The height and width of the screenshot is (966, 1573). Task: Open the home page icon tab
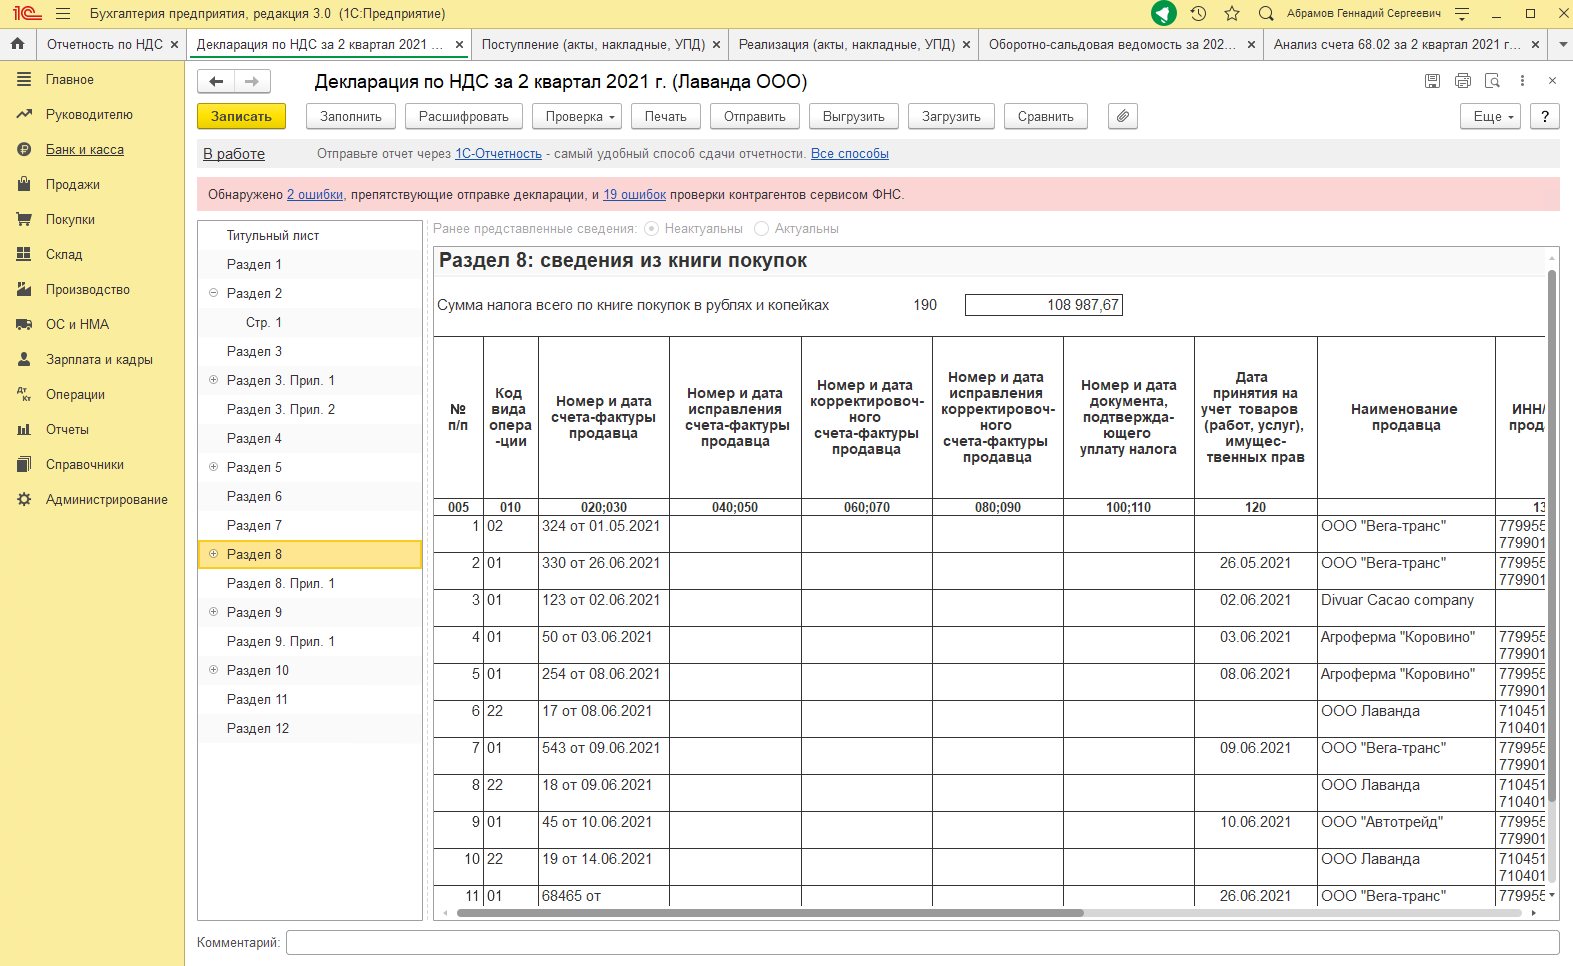[17, 44]
